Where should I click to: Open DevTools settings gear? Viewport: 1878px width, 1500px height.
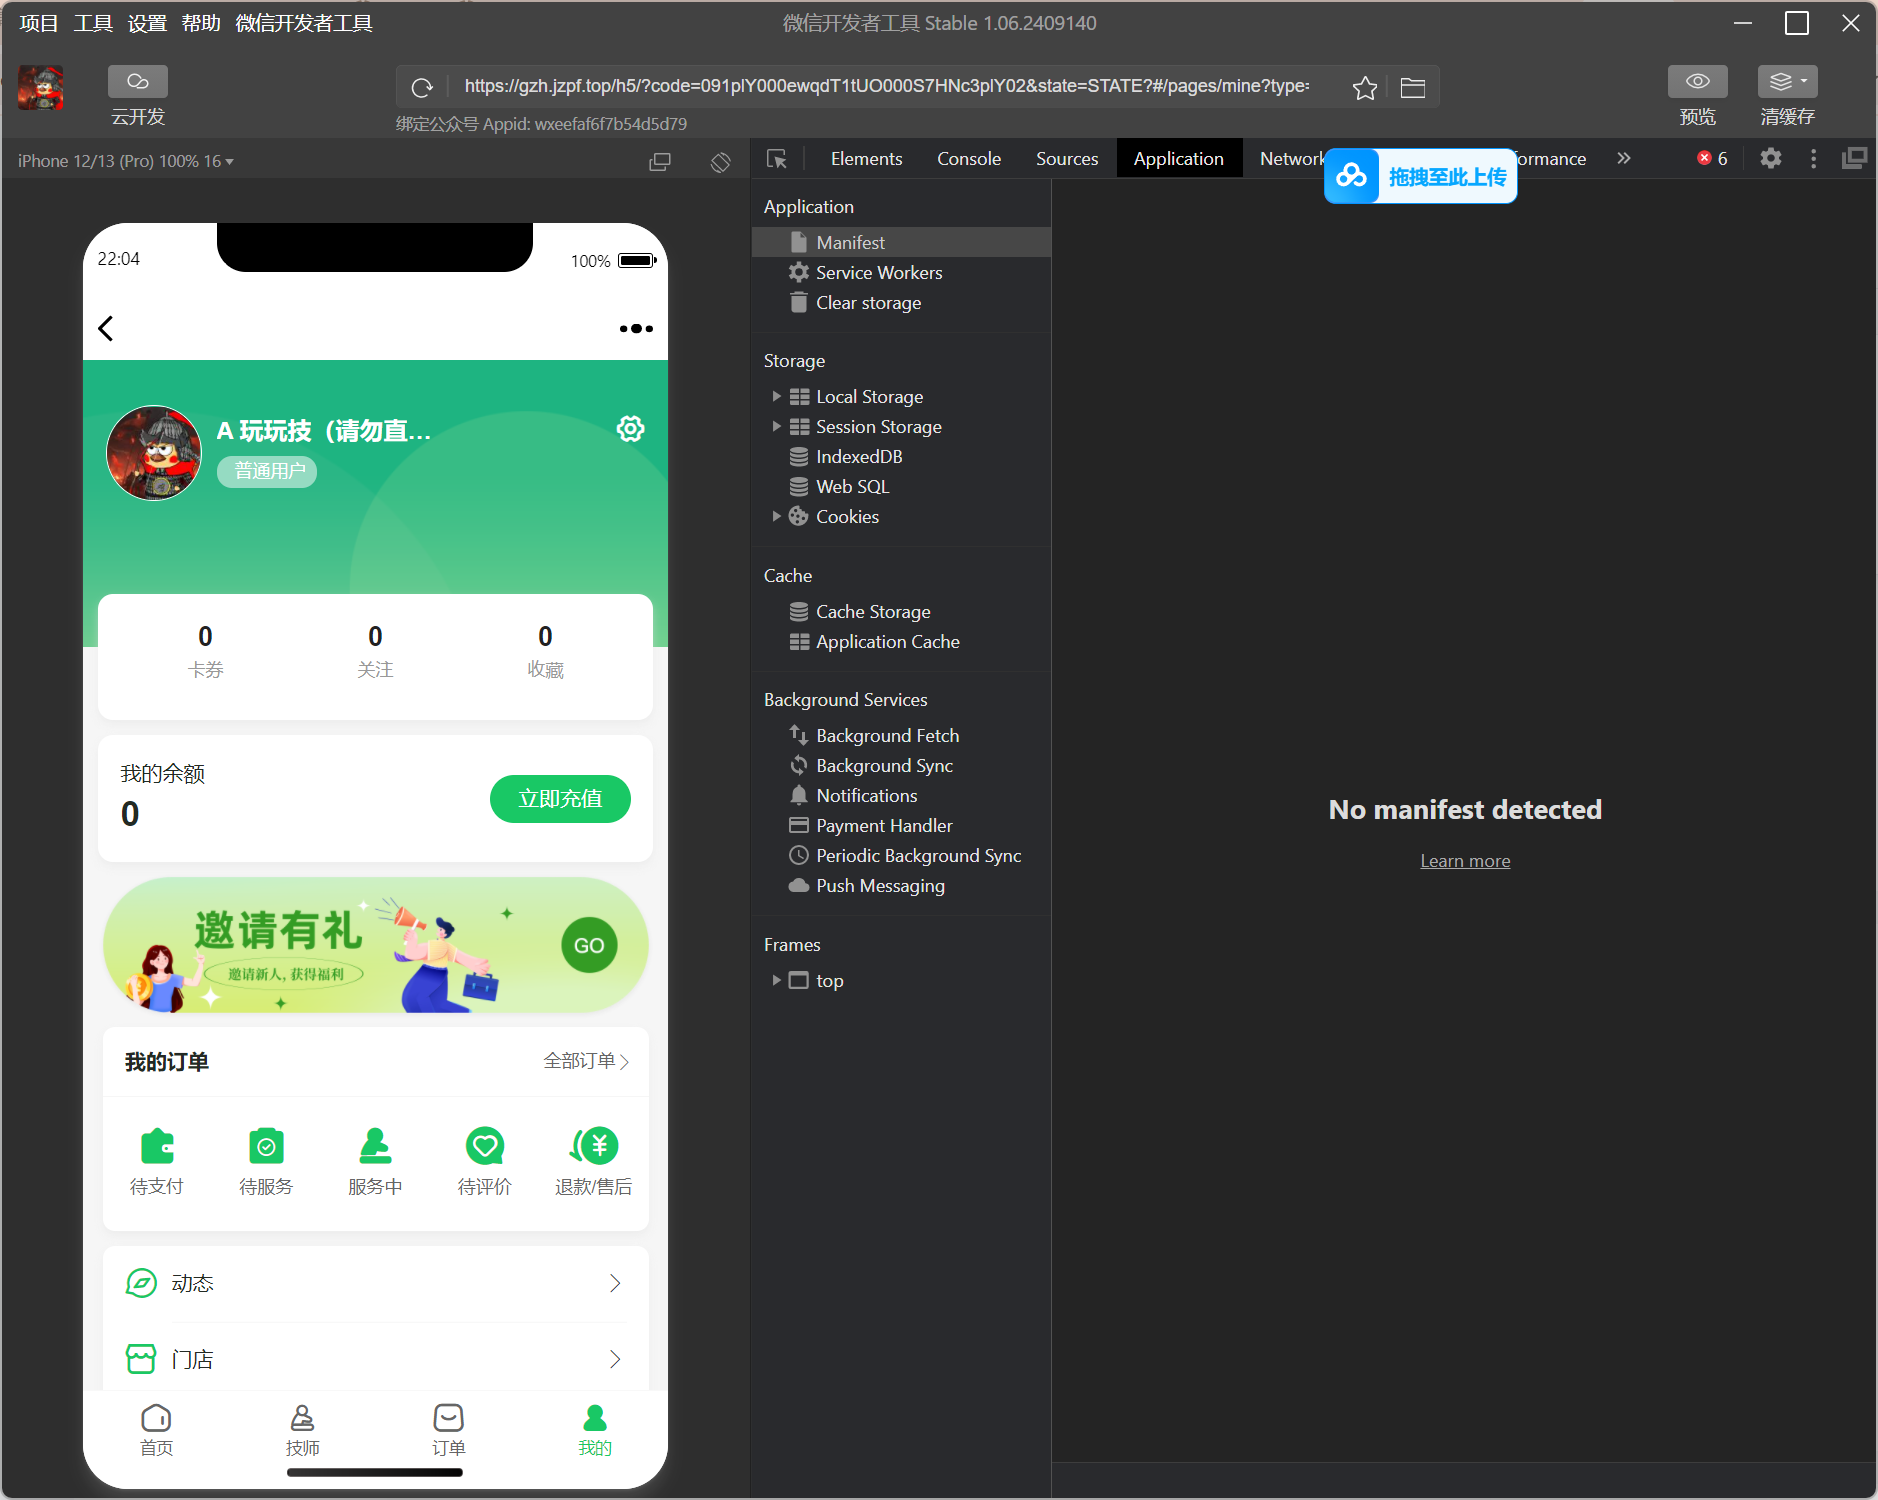(x=1770, y=159)
